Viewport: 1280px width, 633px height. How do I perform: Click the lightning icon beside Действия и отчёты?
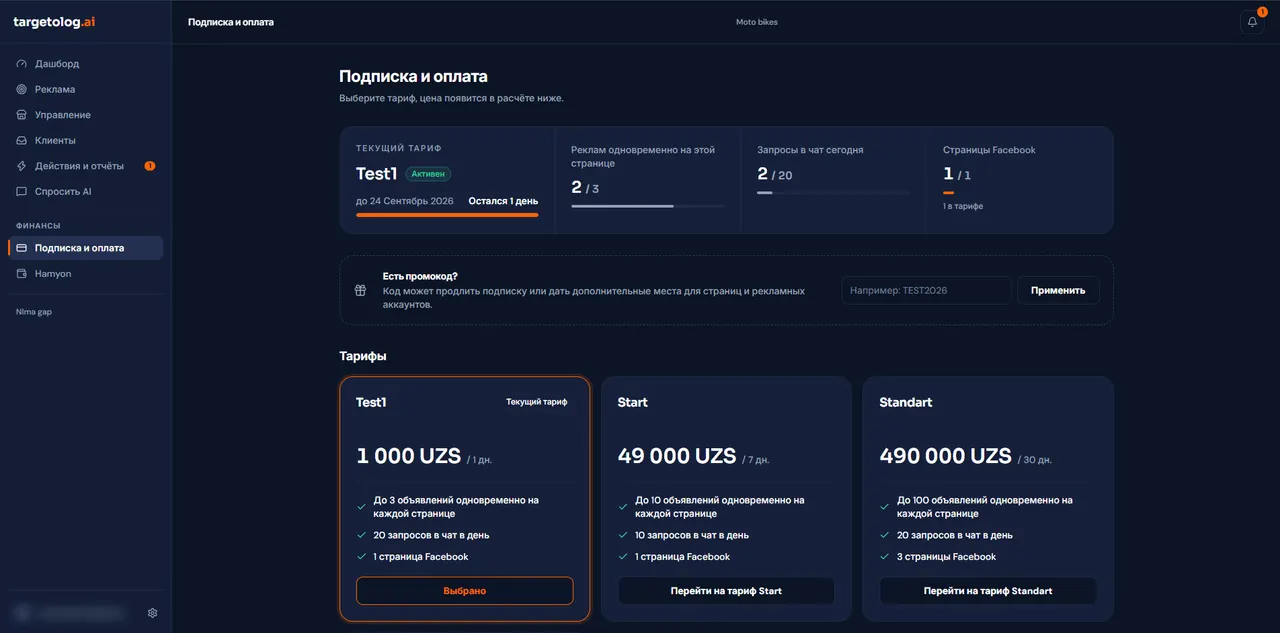pyautogui.click(x=22, y=166)
